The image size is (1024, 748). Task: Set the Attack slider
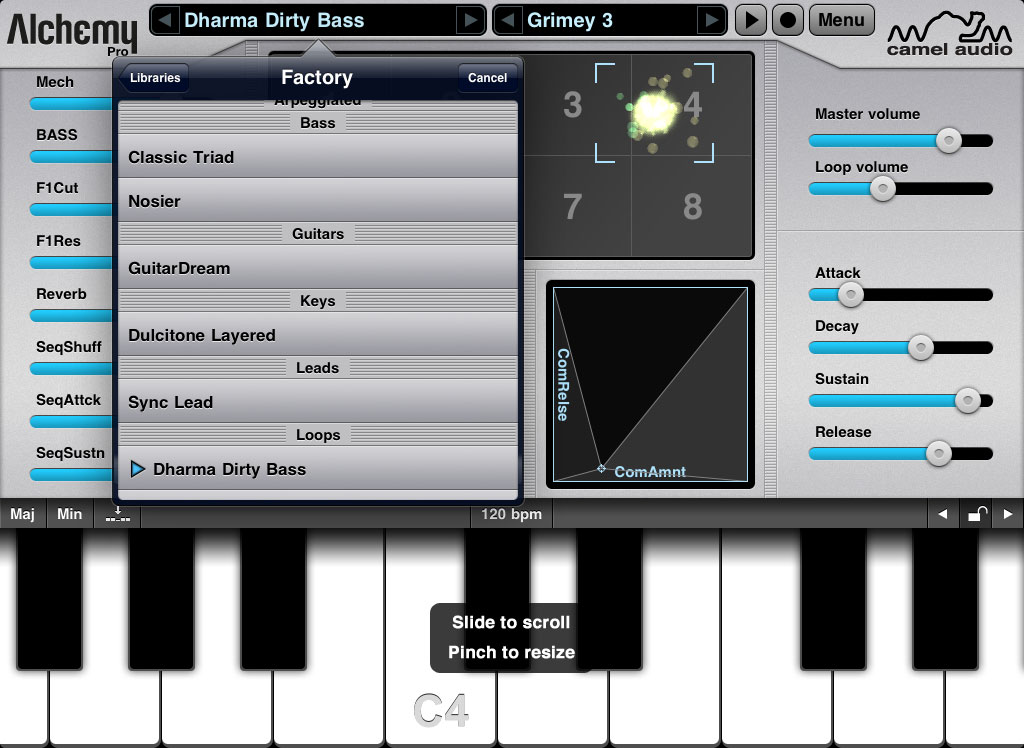pyautogui.click(x=901, y=295)
